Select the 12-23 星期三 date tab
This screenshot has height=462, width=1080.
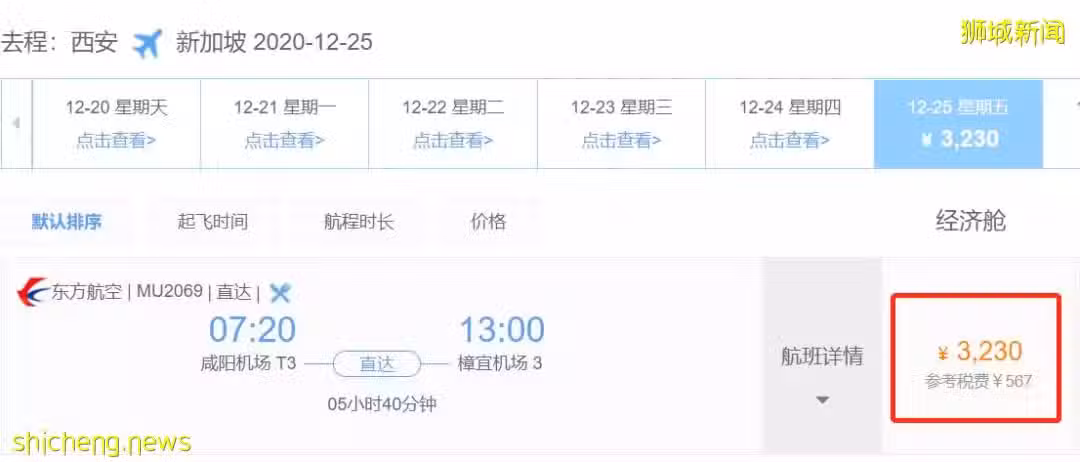(x=621, y=124)
